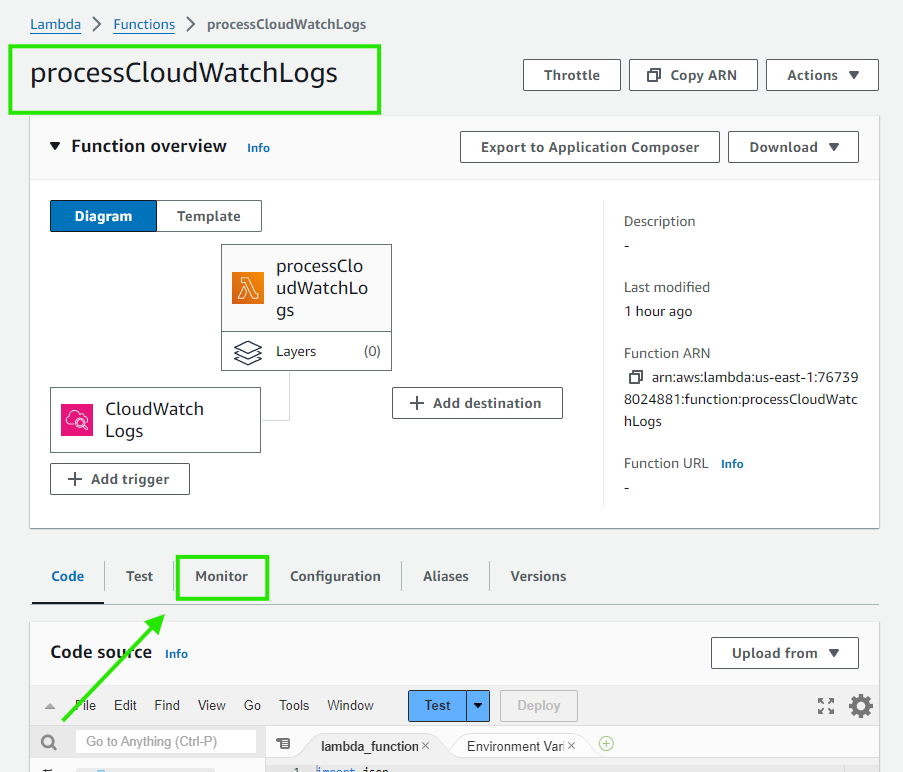The image size is (903, 772).
Task: Open the Upload from dropdown
Action: pyautogui.click(x=784, y=653)
